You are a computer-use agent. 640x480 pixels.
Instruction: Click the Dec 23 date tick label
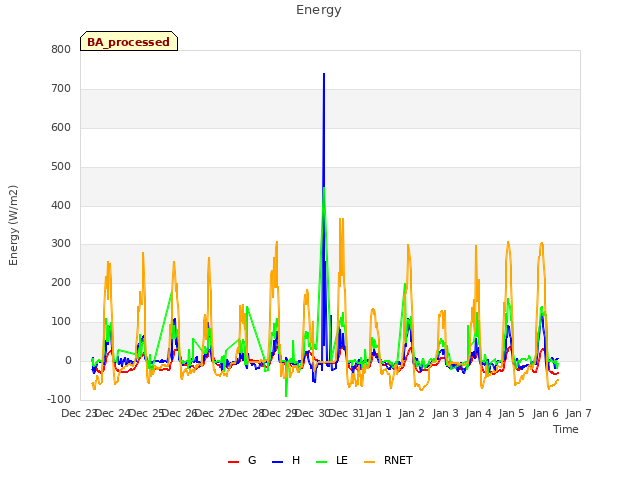tap(79, 413)
